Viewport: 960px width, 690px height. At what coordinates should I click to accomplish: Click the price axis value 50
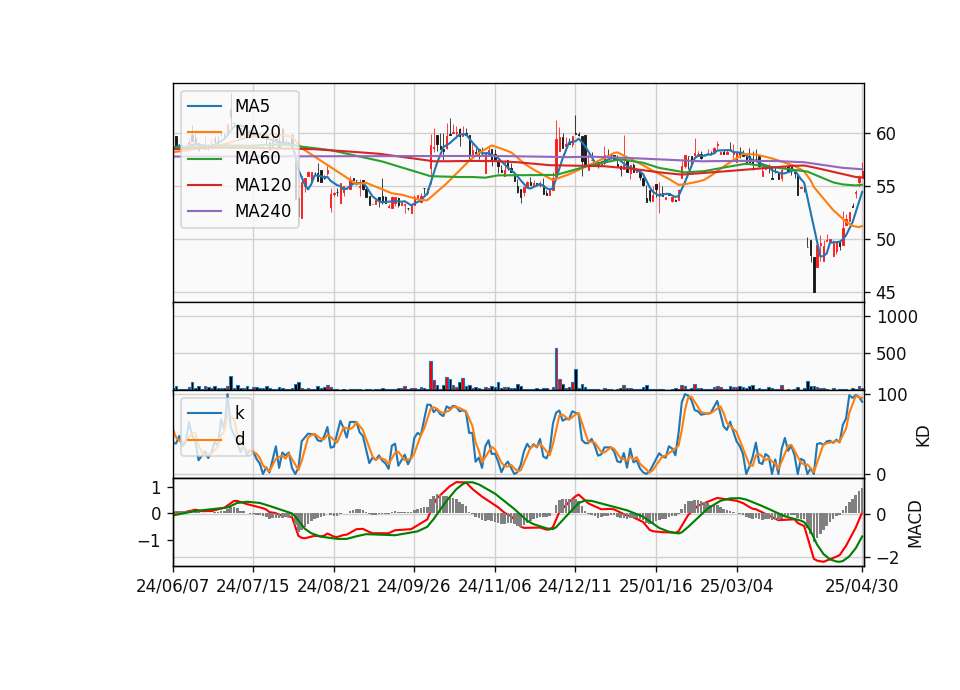click(x=885, y=240)
